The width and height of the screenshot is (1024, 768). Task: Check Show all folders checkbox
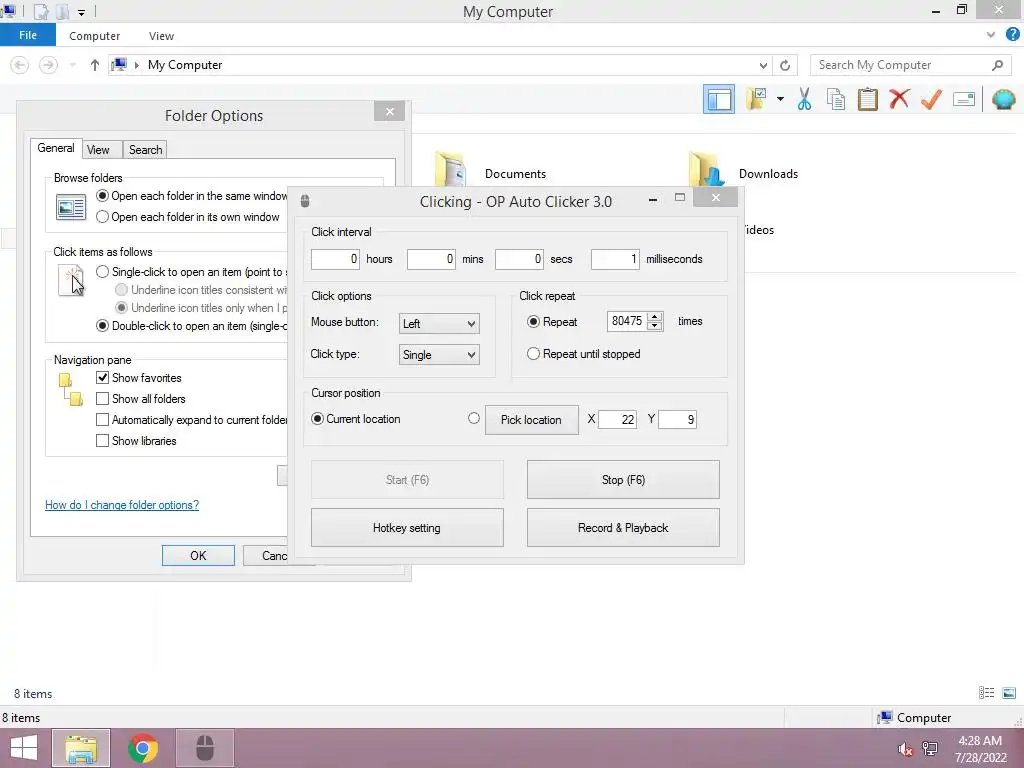tap(102, 398)
